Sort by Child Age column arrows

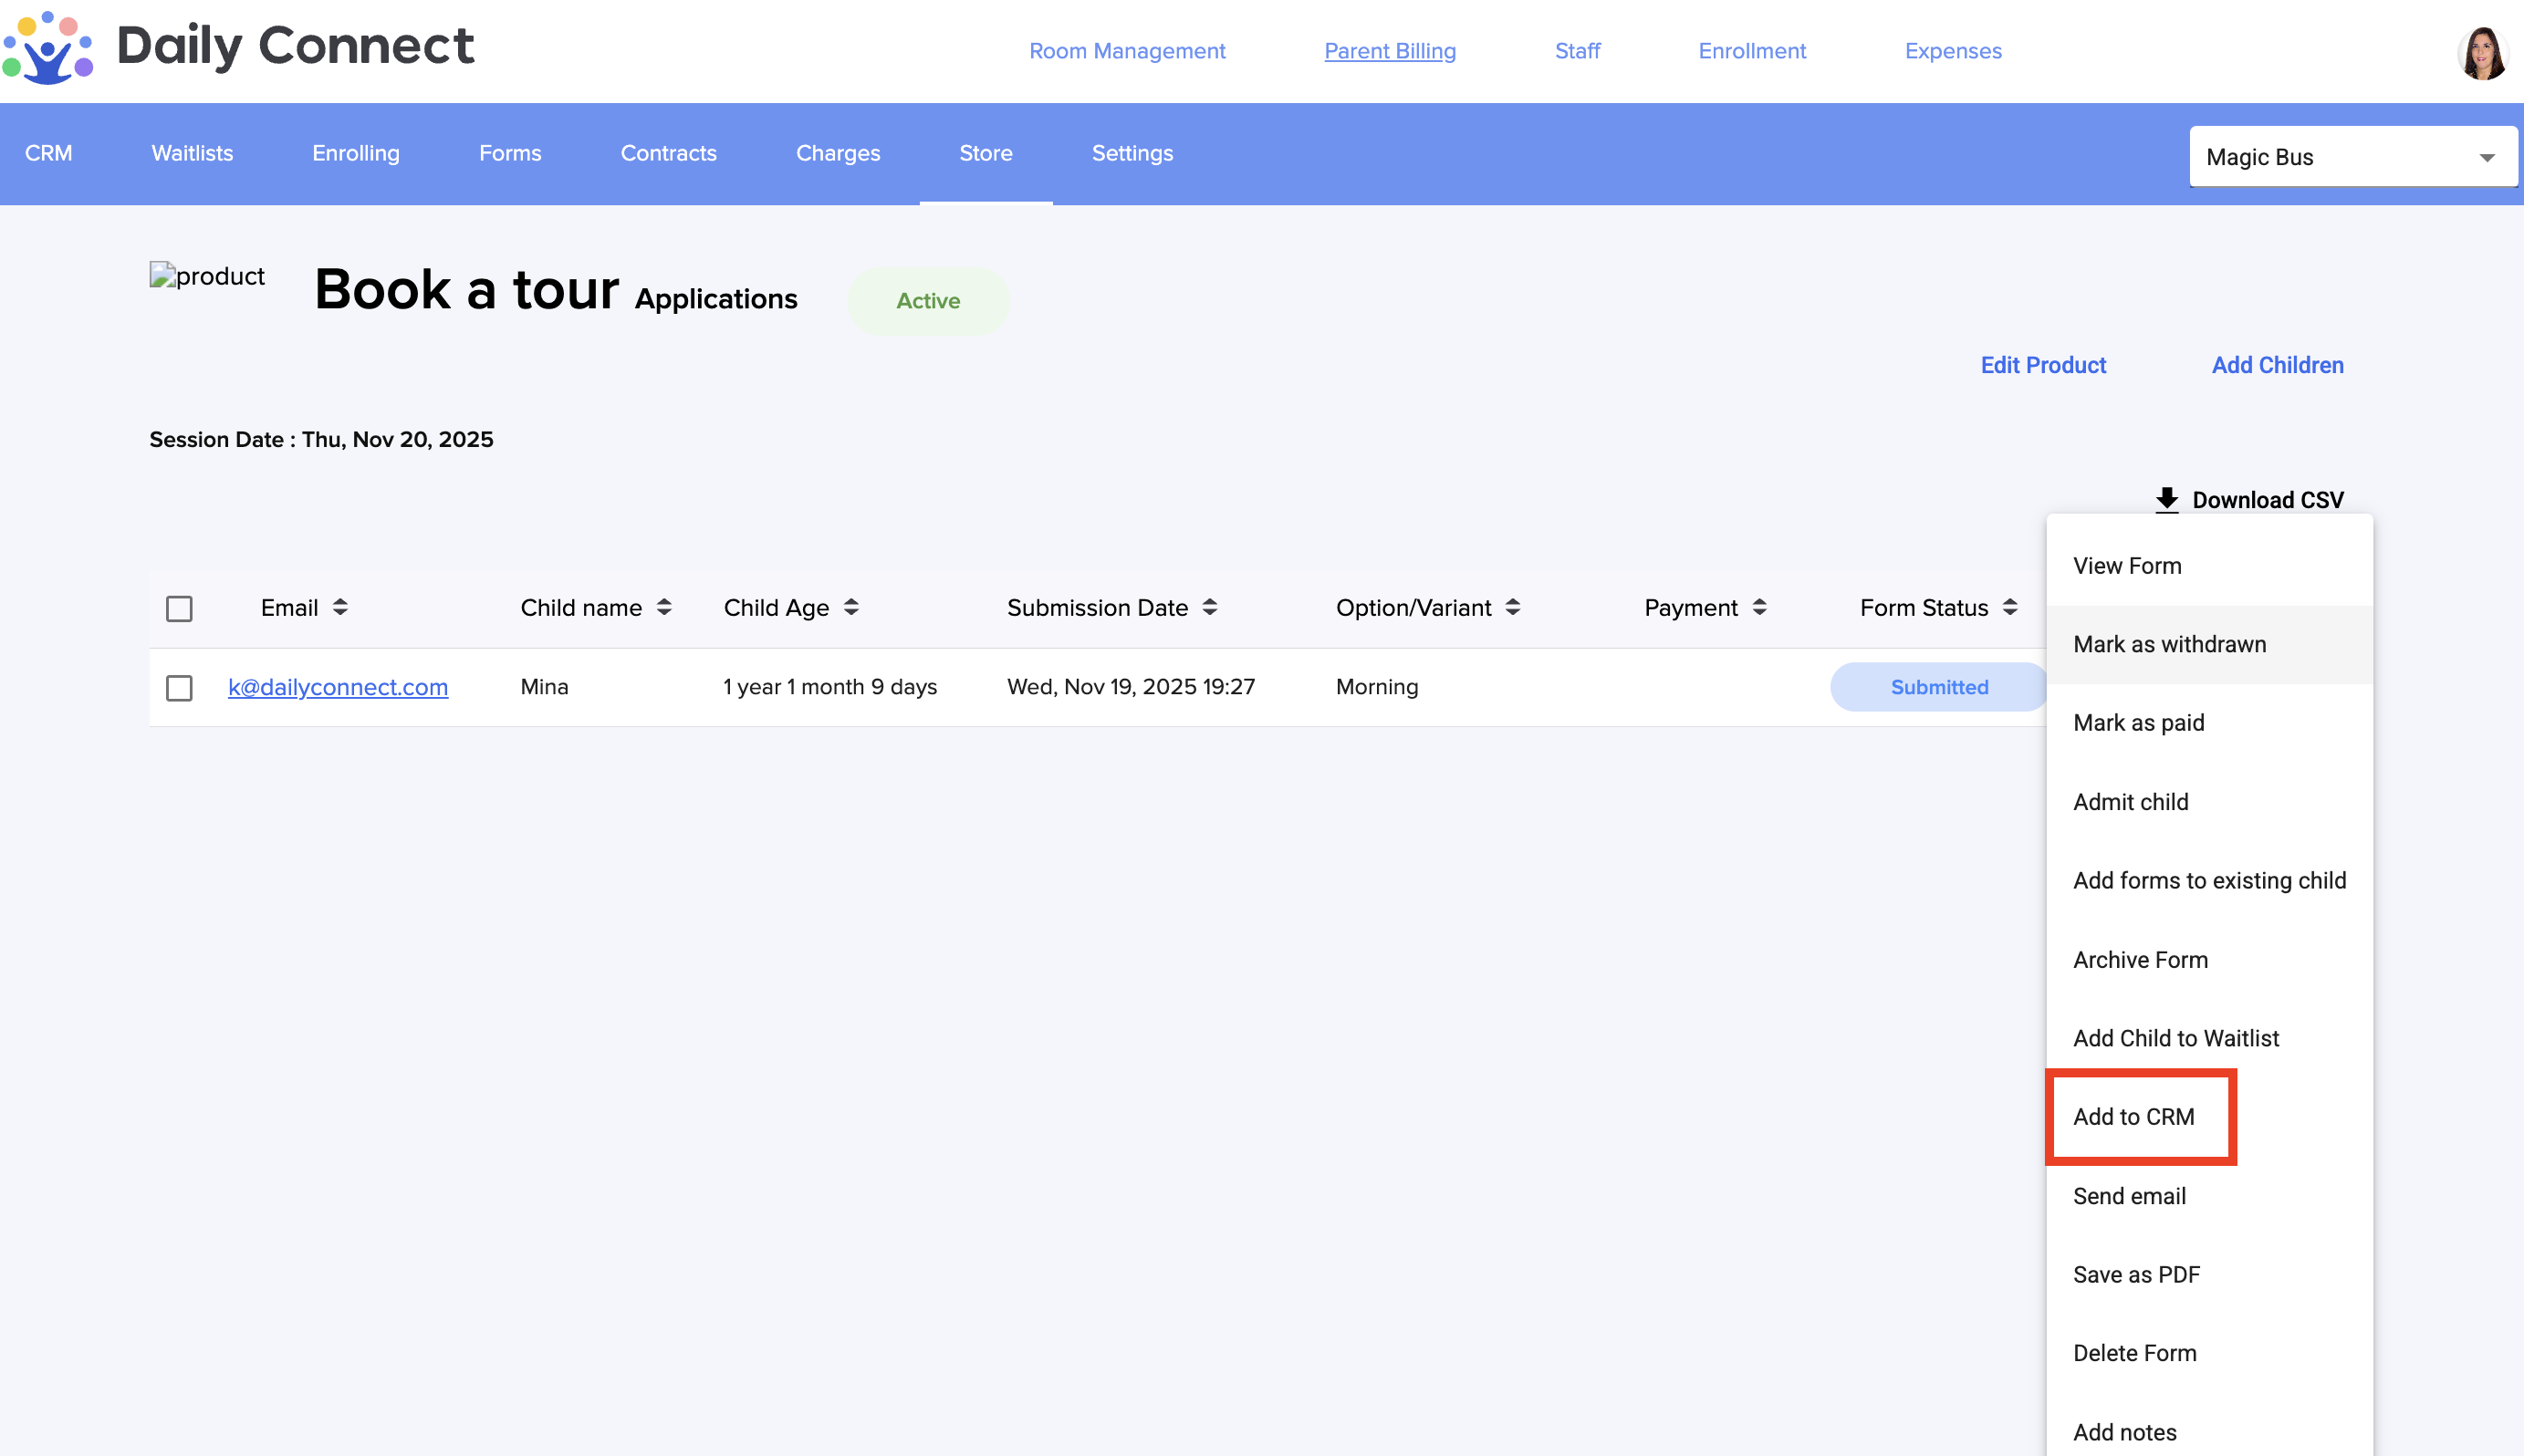(x=851, y=607)
